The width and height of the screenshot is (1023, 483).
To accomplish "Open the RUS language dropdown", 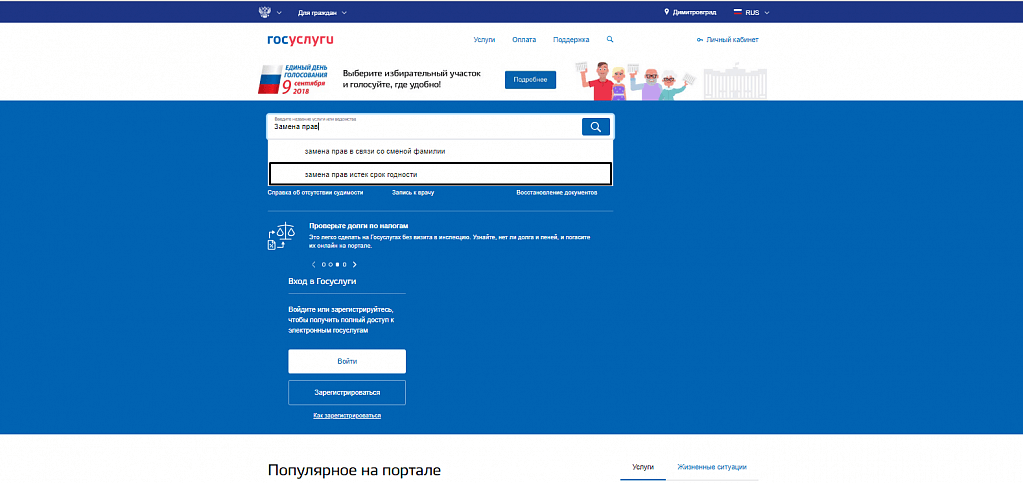I will tap(757, 12).
